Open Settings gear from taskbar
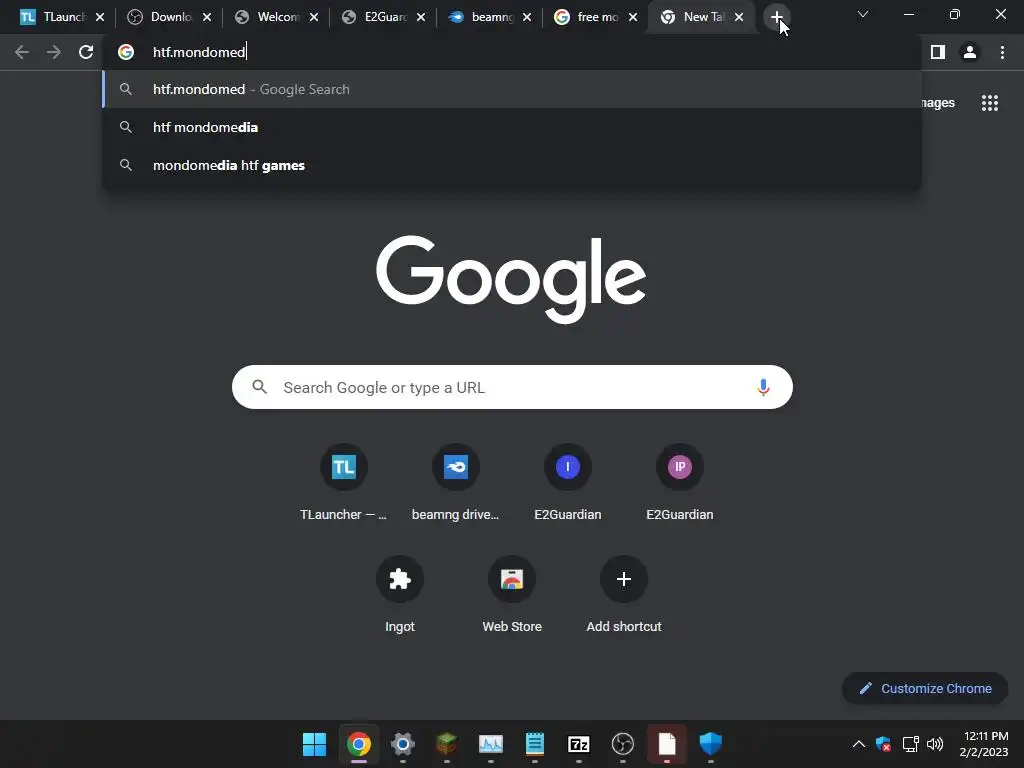 pos(402,744)
